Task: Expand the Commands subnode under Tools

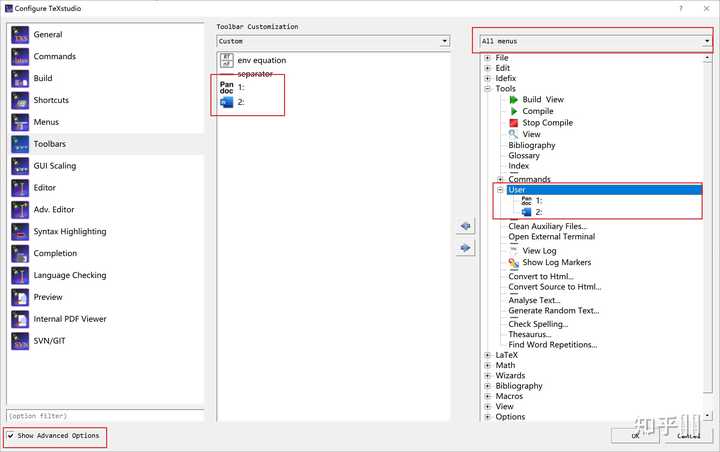Action: tap(501, 179)
